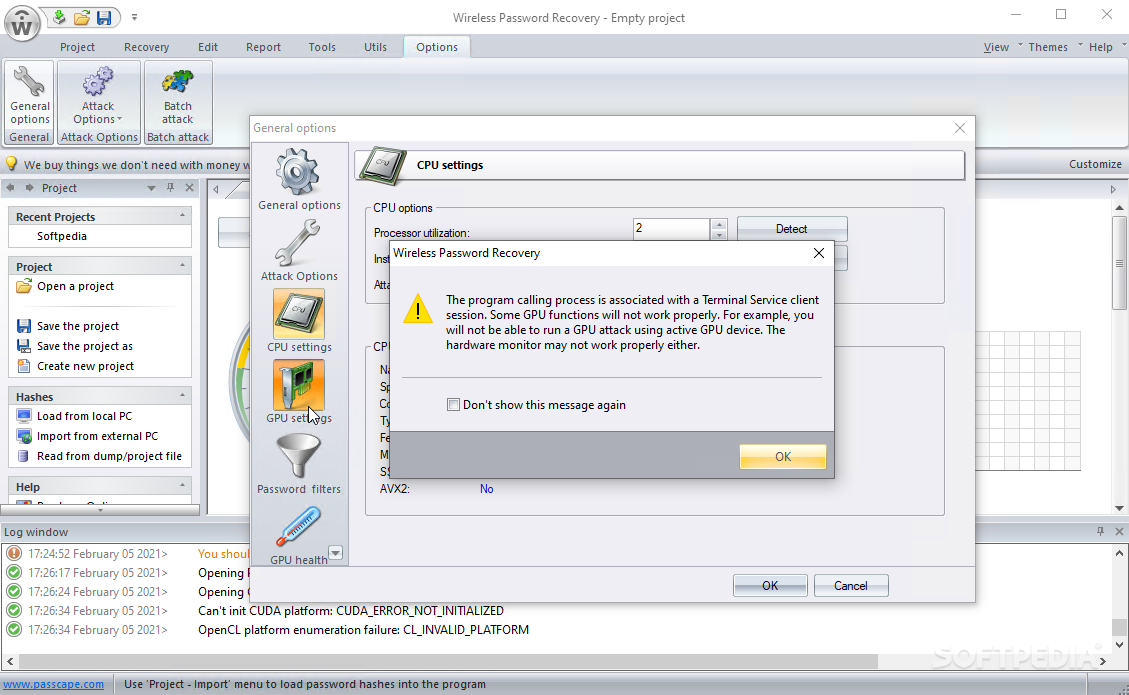
Task: Click the Processor utilization value field
Action: [671, 228]
